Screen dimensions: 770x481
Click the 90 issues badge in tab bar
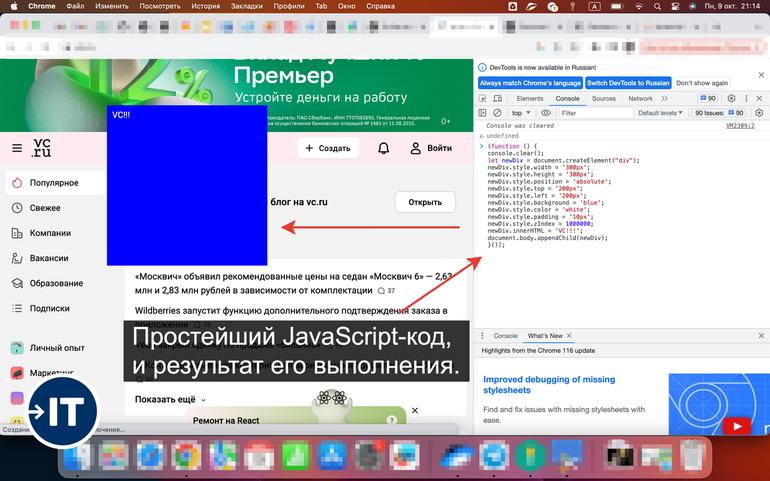[x=708, y=99]
